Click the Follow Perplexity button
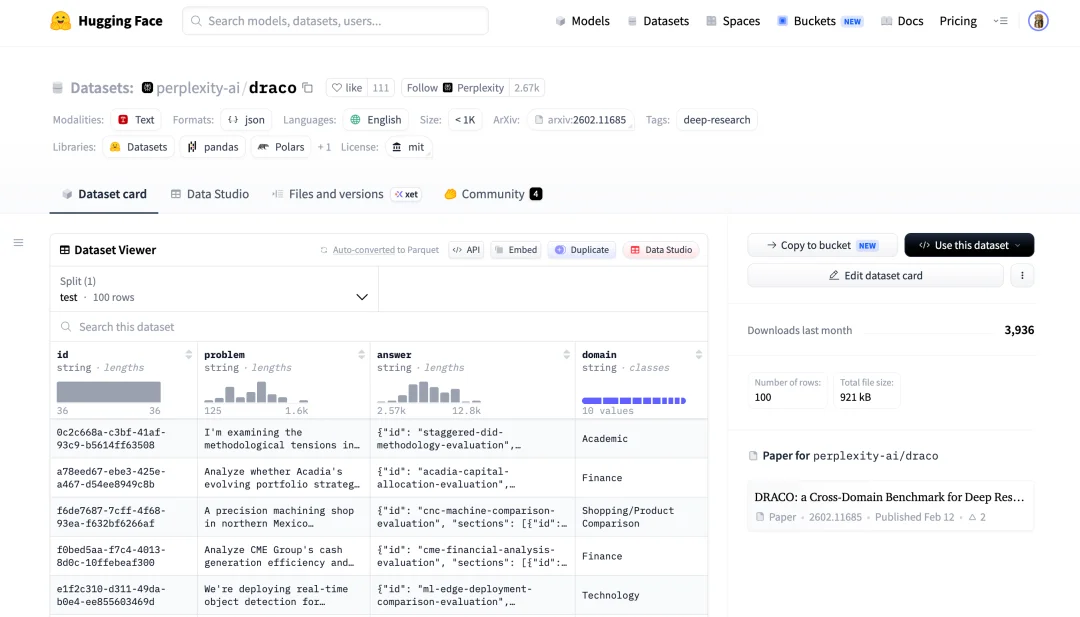Viewport: 1080px width, 617px height. (455, 87)
